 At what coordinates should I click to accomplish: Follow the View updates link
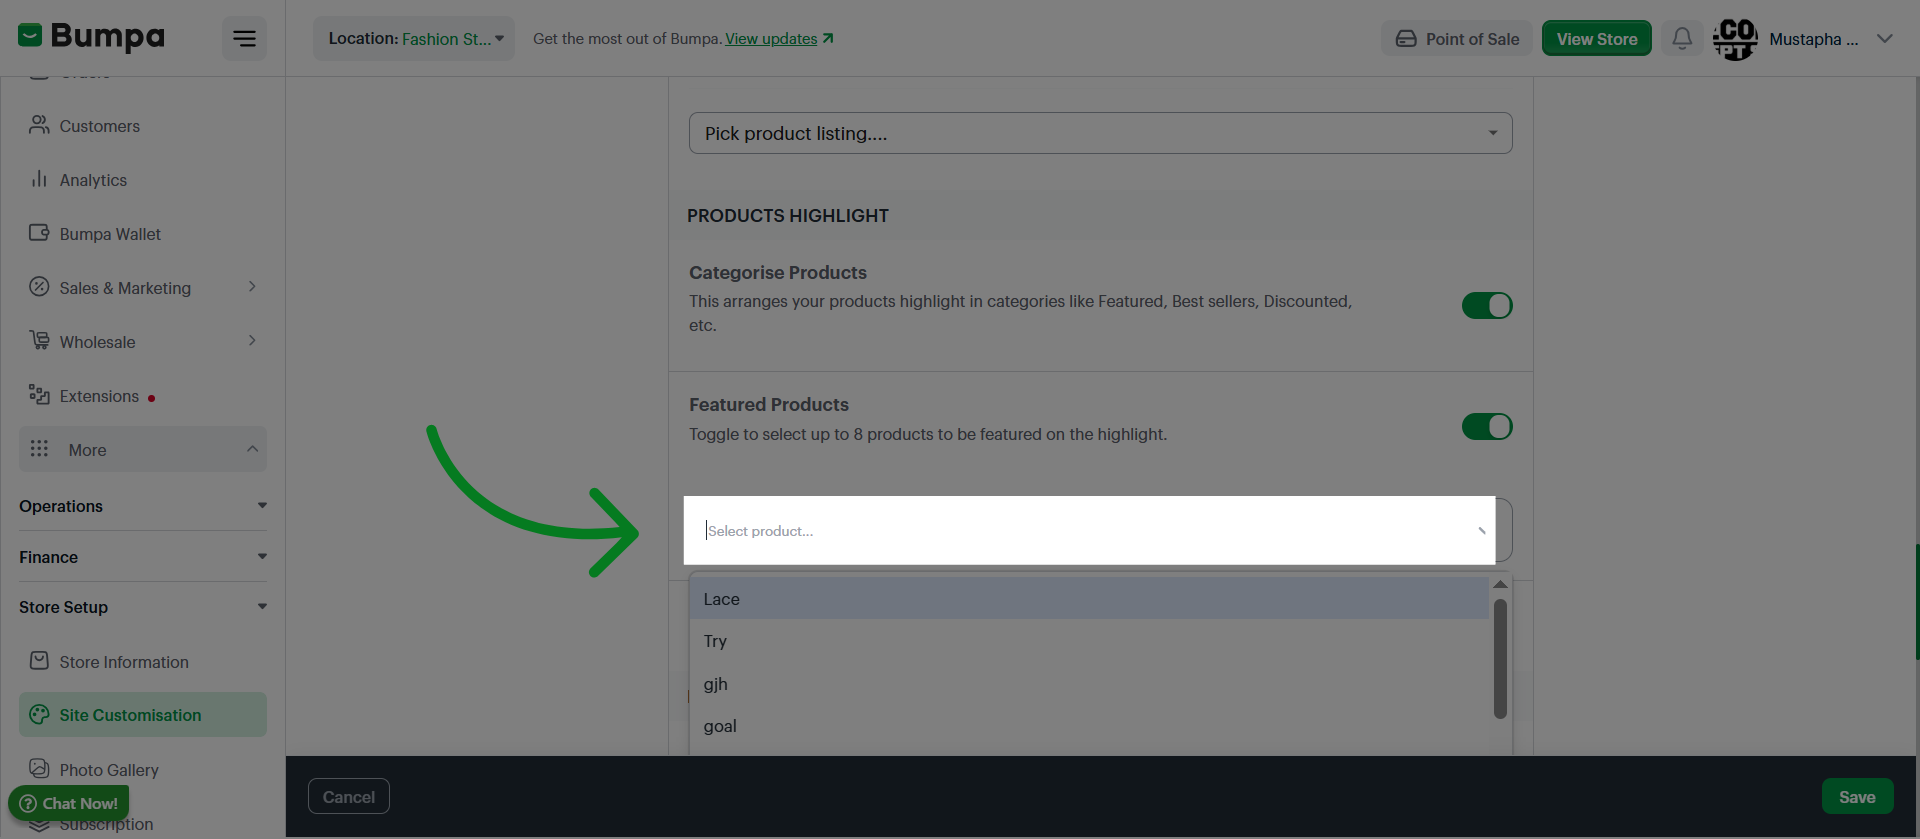(771, 38)
